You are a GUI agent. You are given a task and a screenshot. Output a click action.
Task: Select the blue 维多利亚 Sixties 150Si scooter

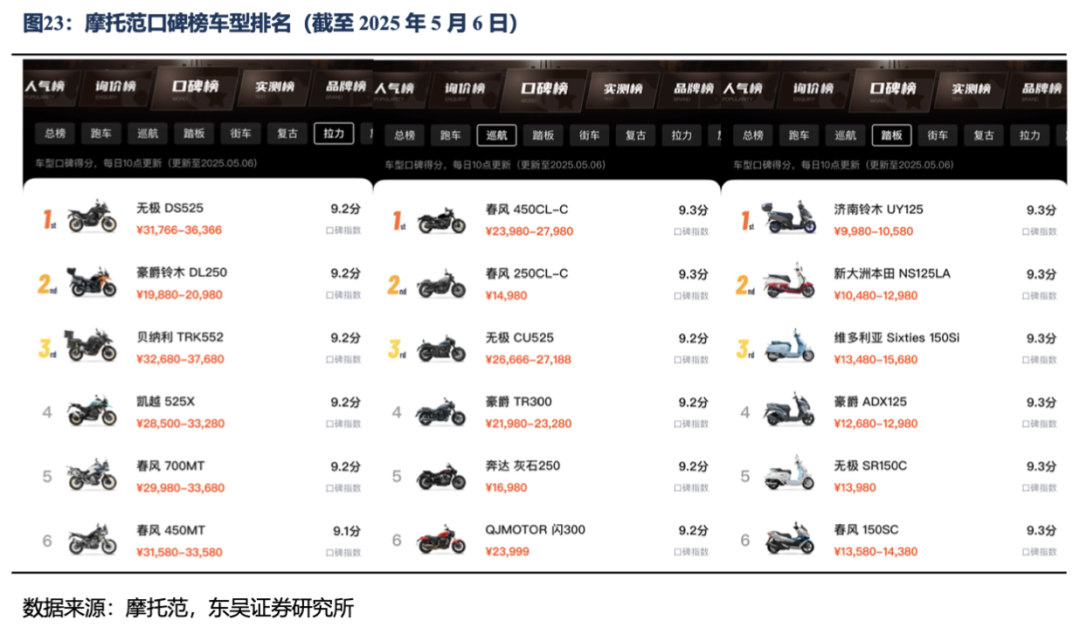(x=789, y=345)
